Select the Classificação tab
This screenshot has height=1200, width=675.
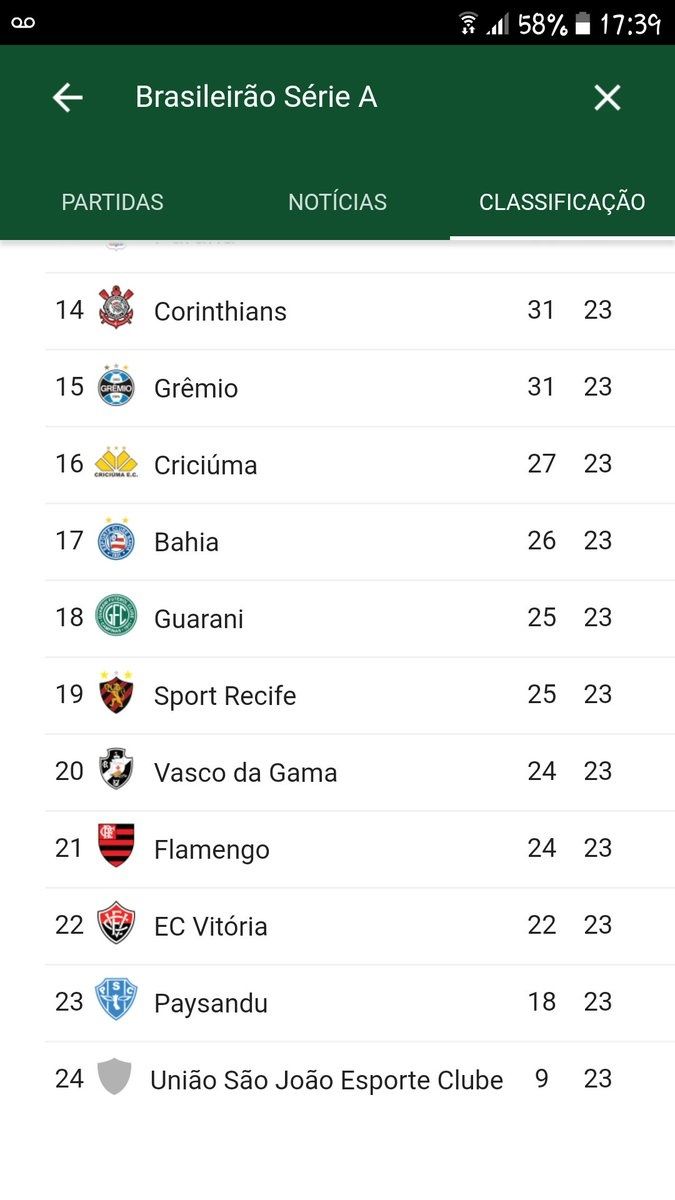click(562, 202)
